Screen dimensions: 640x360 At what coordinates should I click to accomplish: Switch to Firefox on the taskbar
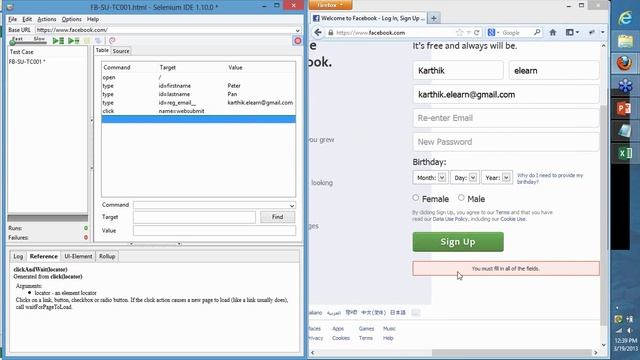click(624, 64)
